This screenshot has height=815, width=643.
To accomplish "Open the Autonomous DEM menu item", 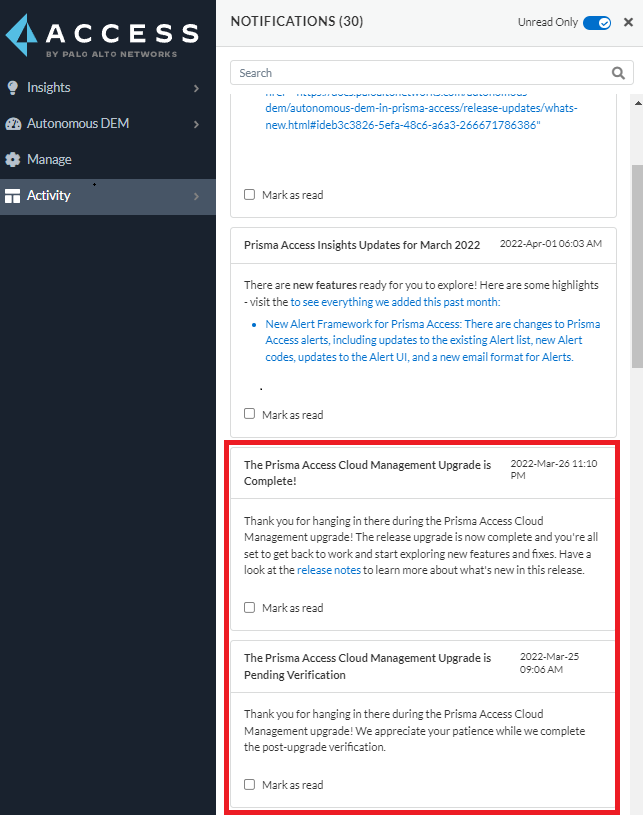I will click(108, 124).
